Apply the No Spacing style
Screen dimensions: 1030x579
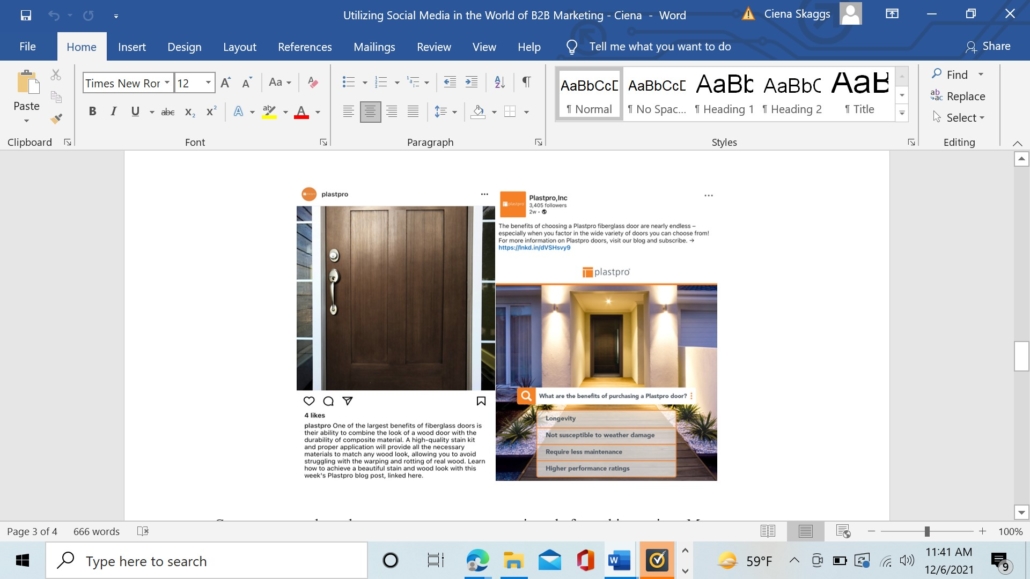coord(656,94)
